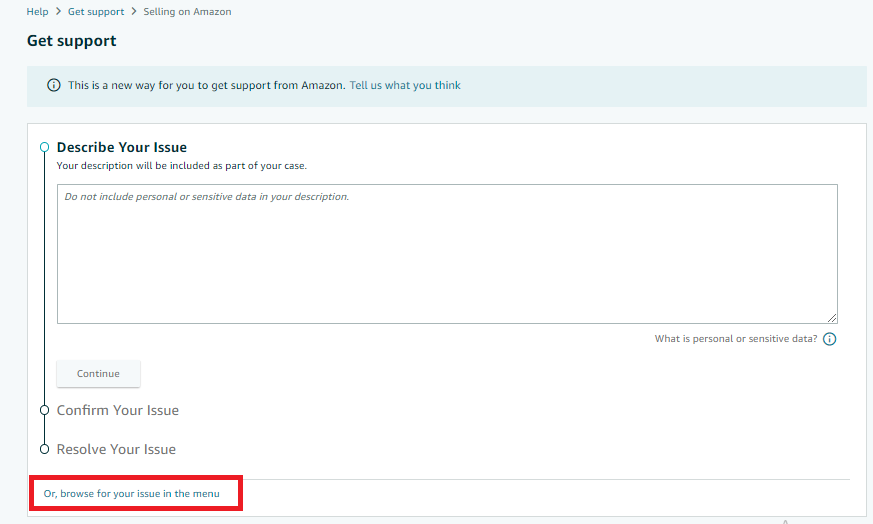873x524 pixels.
Task: Expand the Confirm Your Issue step
Action: click(118, 410)
